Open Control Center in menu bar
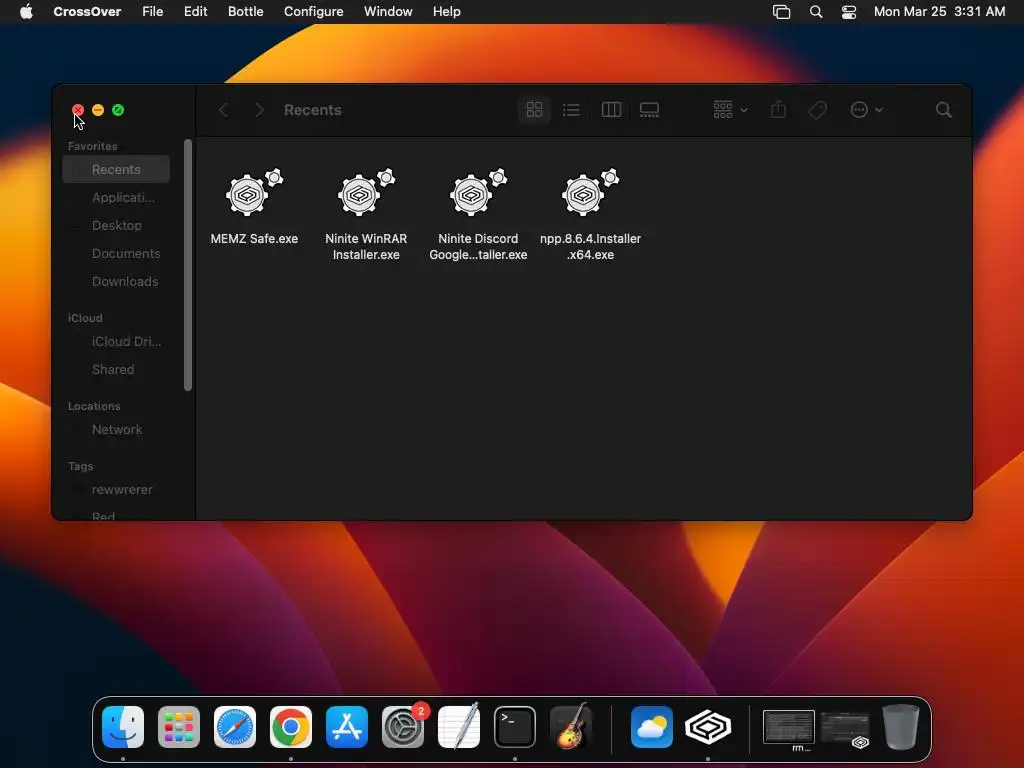Screen dimensions: 1024x768 (848, 12)
